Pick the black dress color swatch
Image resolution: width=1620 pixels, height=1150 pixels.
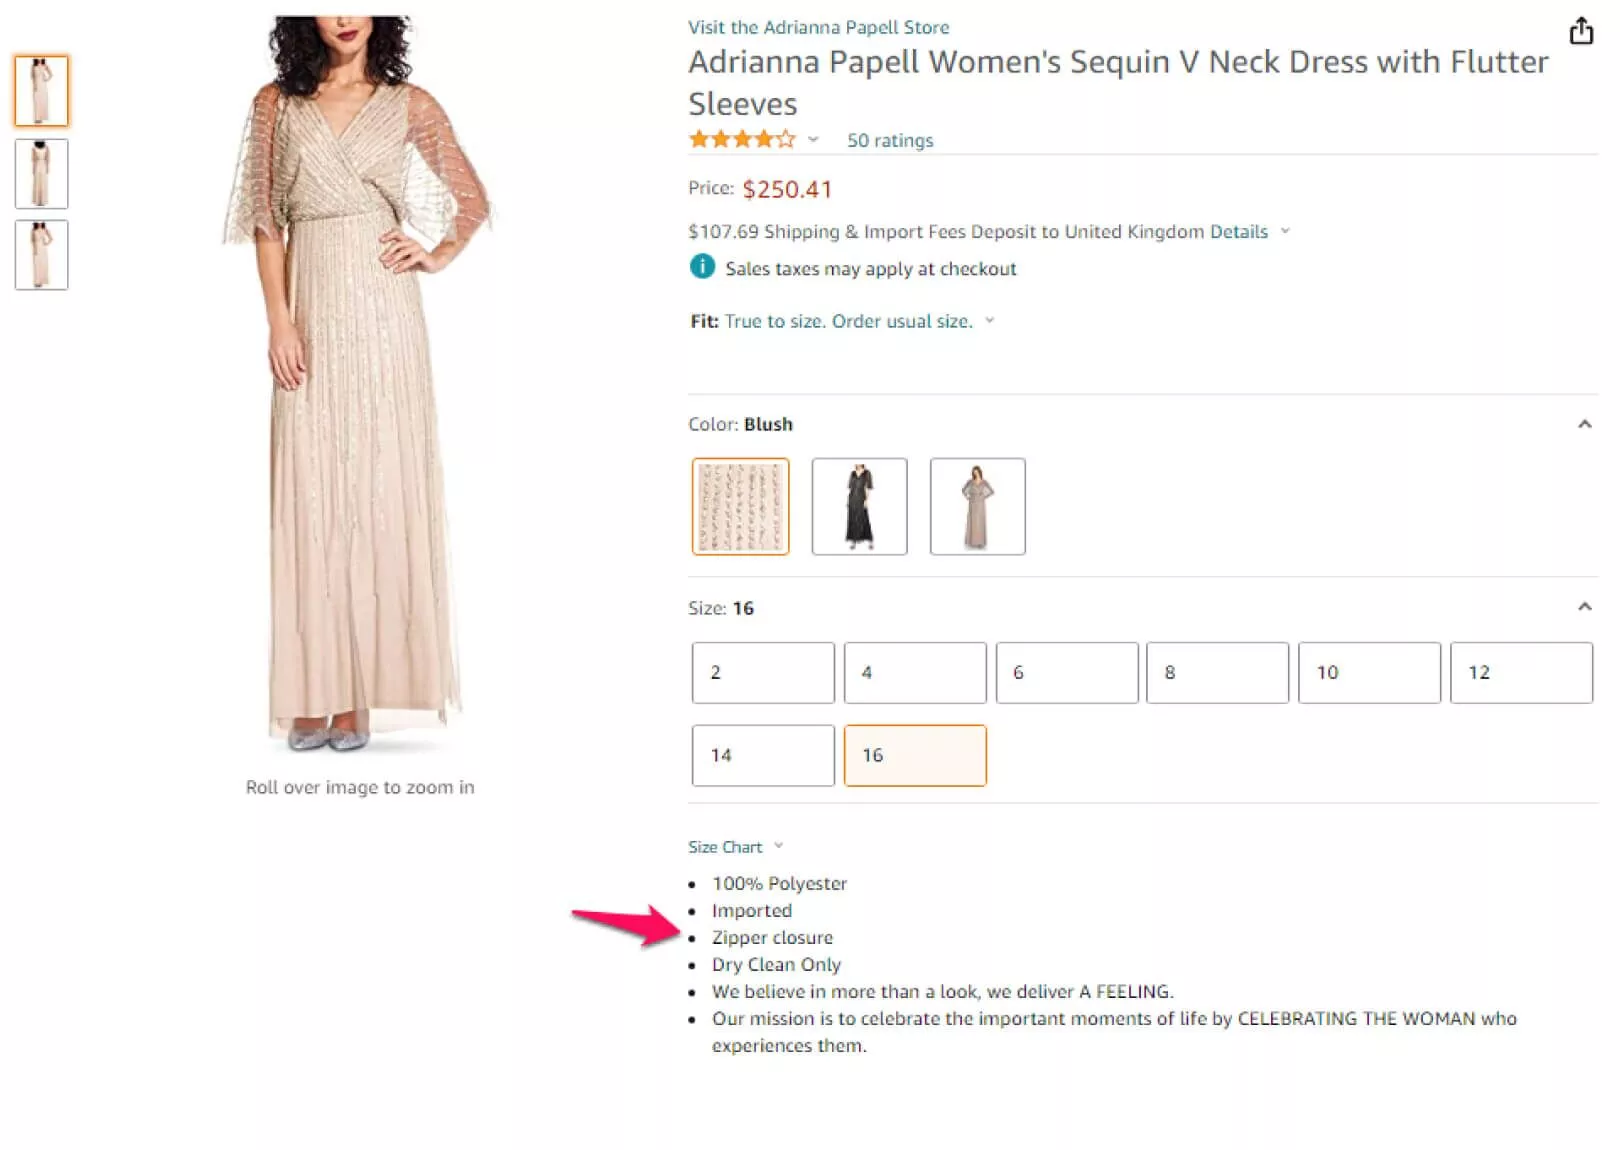pyautogui.click(x=859, y=506)
